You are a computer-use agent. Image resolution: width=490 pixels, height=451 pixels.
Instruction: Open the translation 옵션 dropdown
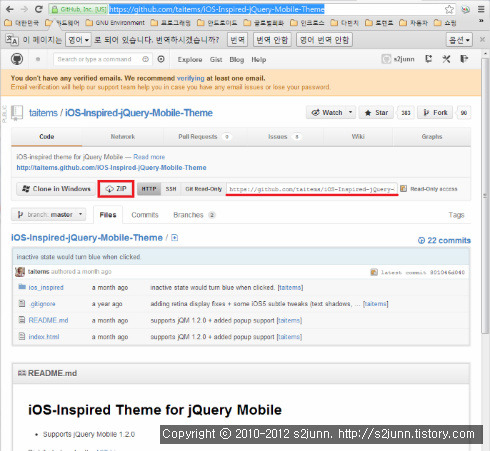click(x=459, y=40)
